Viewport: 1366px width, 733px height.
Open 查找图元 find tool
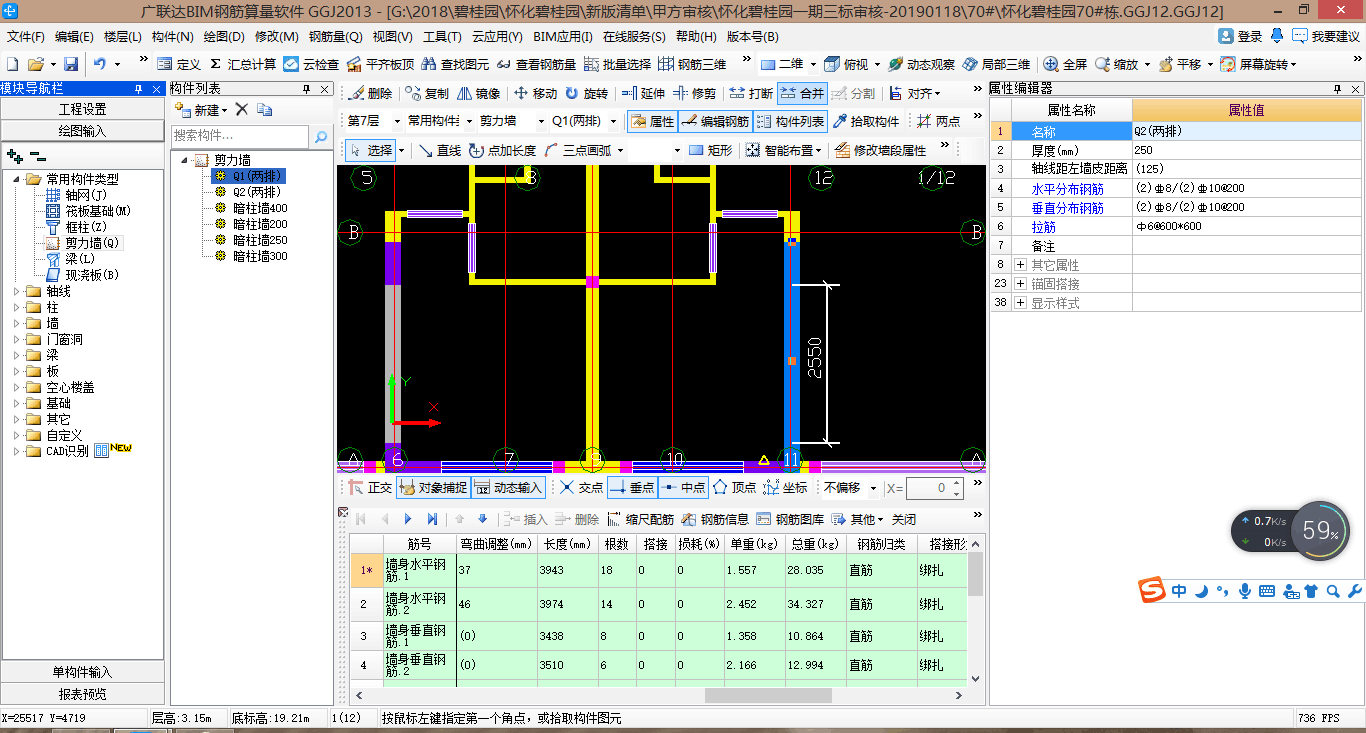tap(455, 64)
